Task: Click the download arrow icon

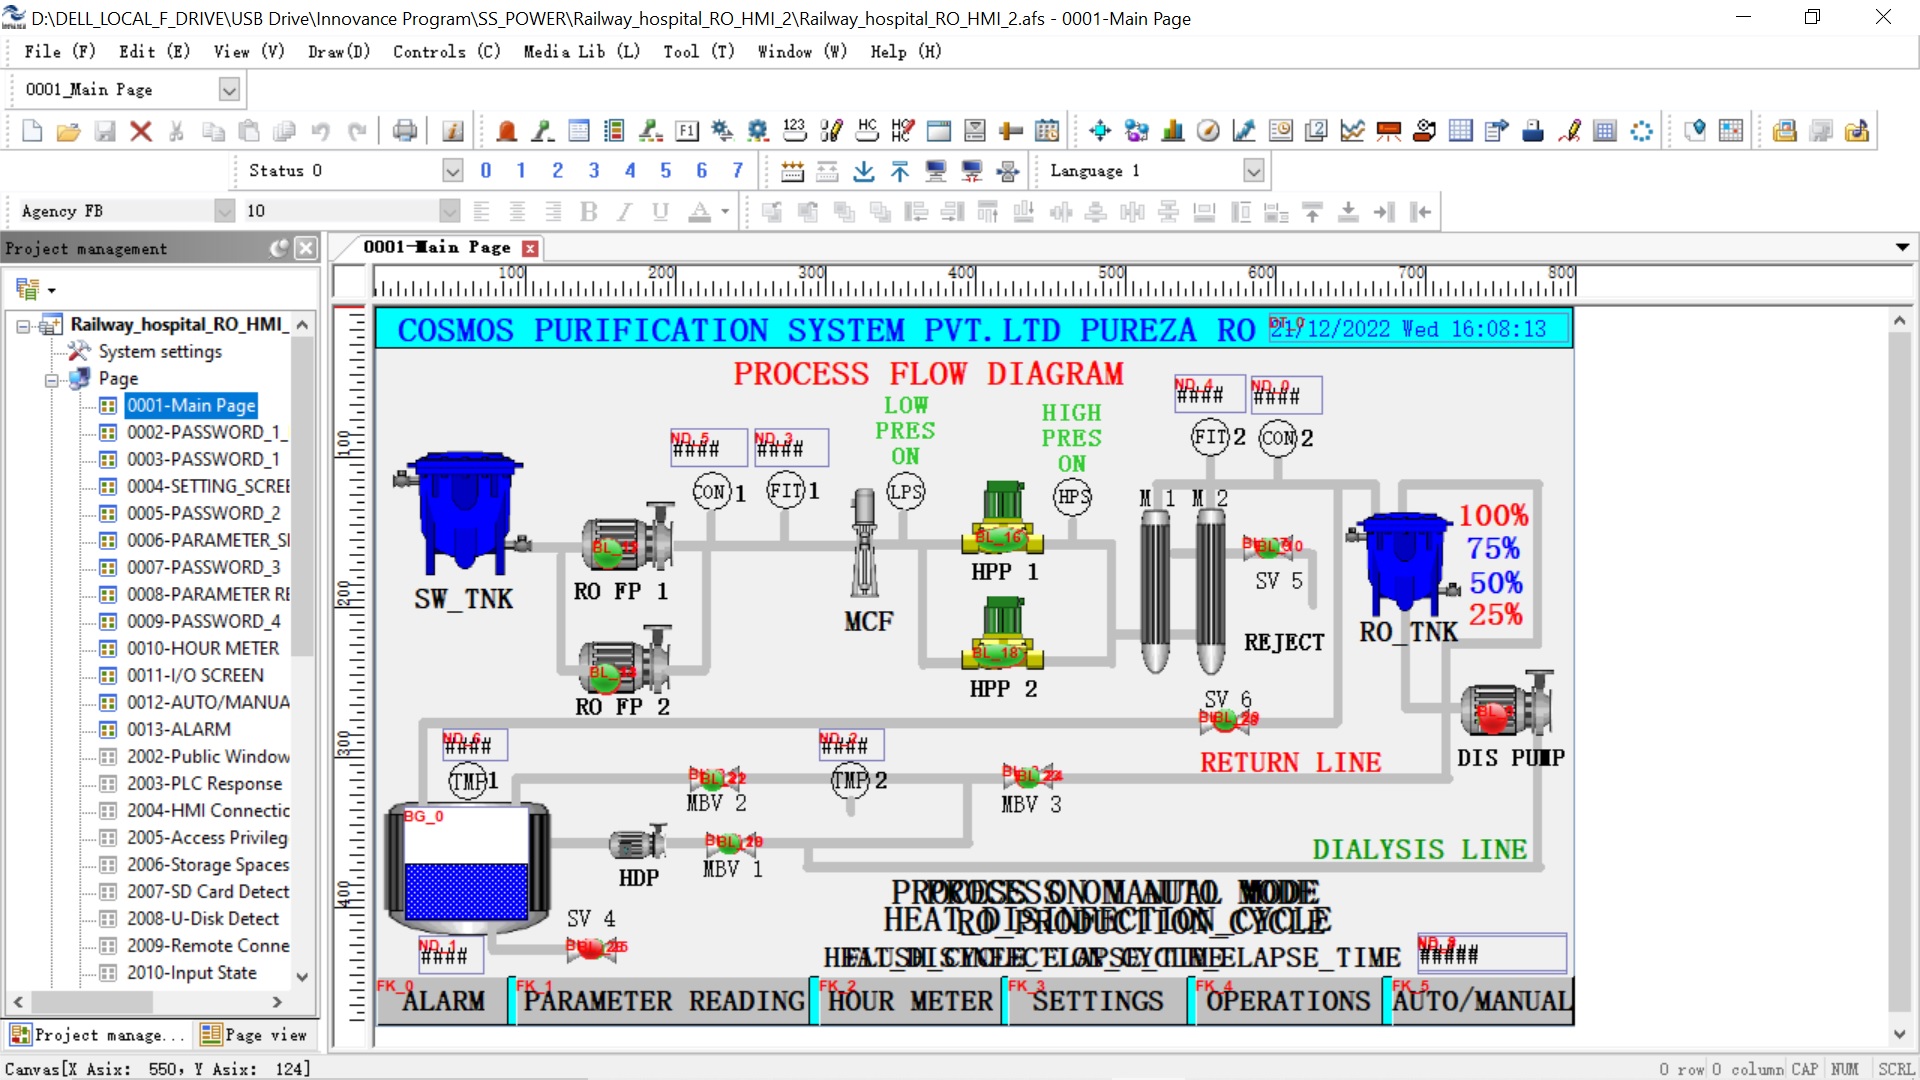Action: coord(864,171)
